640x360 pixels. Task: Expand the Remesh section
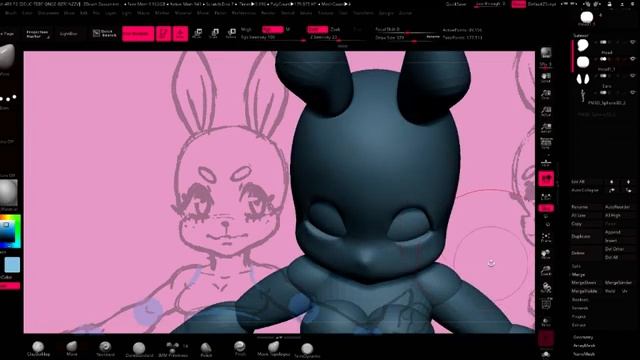(x=580, y=308)
